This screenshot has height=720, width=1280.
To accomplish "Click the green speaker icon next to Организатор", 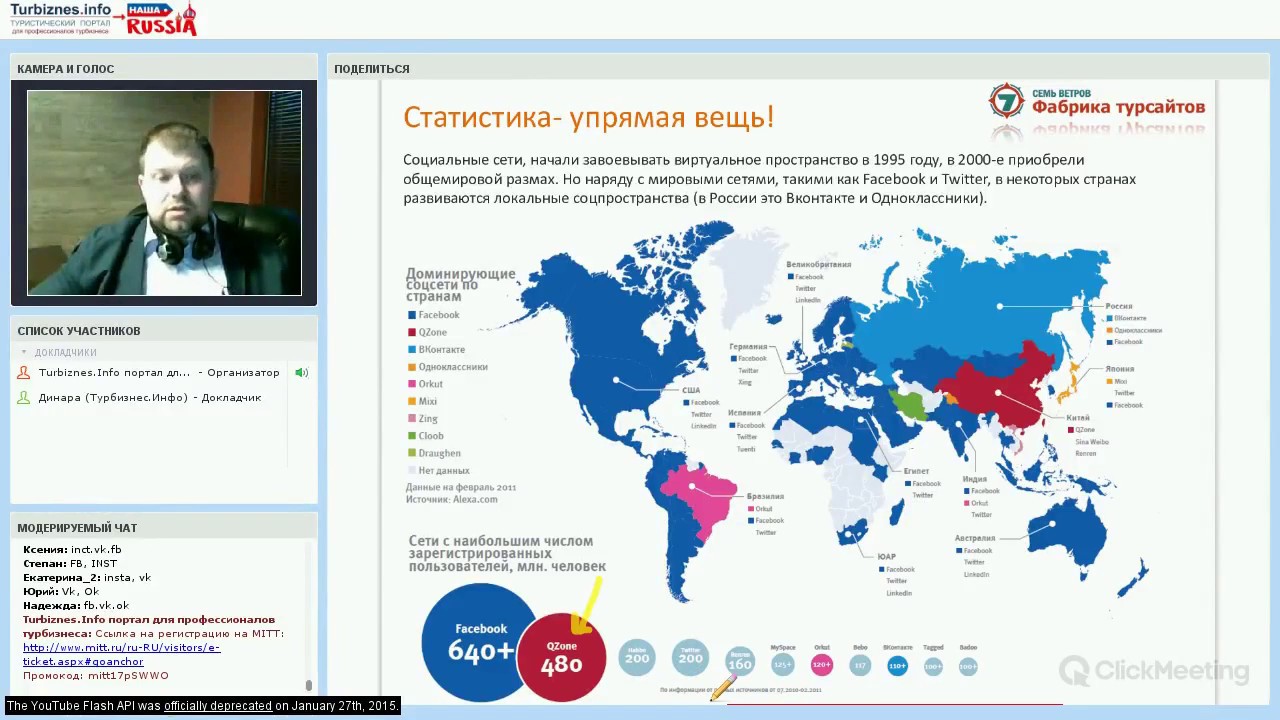I will coord(301,373).
